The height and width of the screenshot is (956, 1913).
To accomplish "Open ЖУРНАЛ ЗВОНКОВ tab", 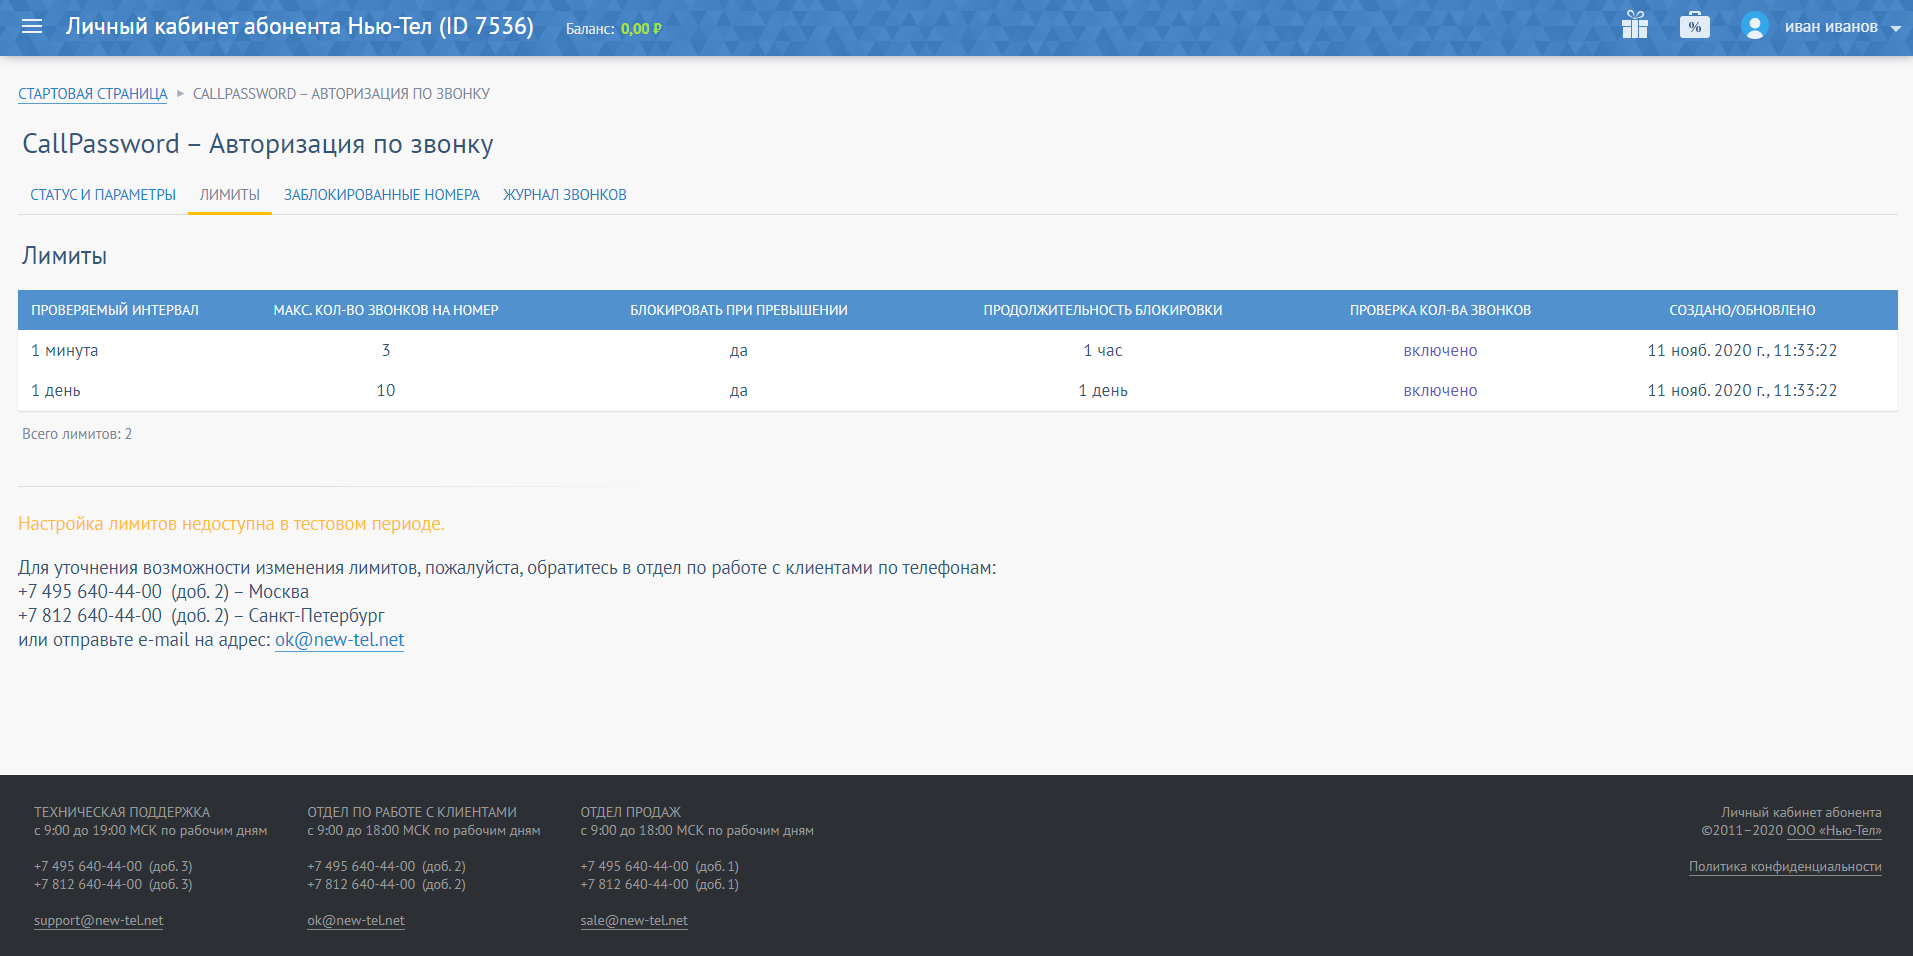I will [565, 195].
